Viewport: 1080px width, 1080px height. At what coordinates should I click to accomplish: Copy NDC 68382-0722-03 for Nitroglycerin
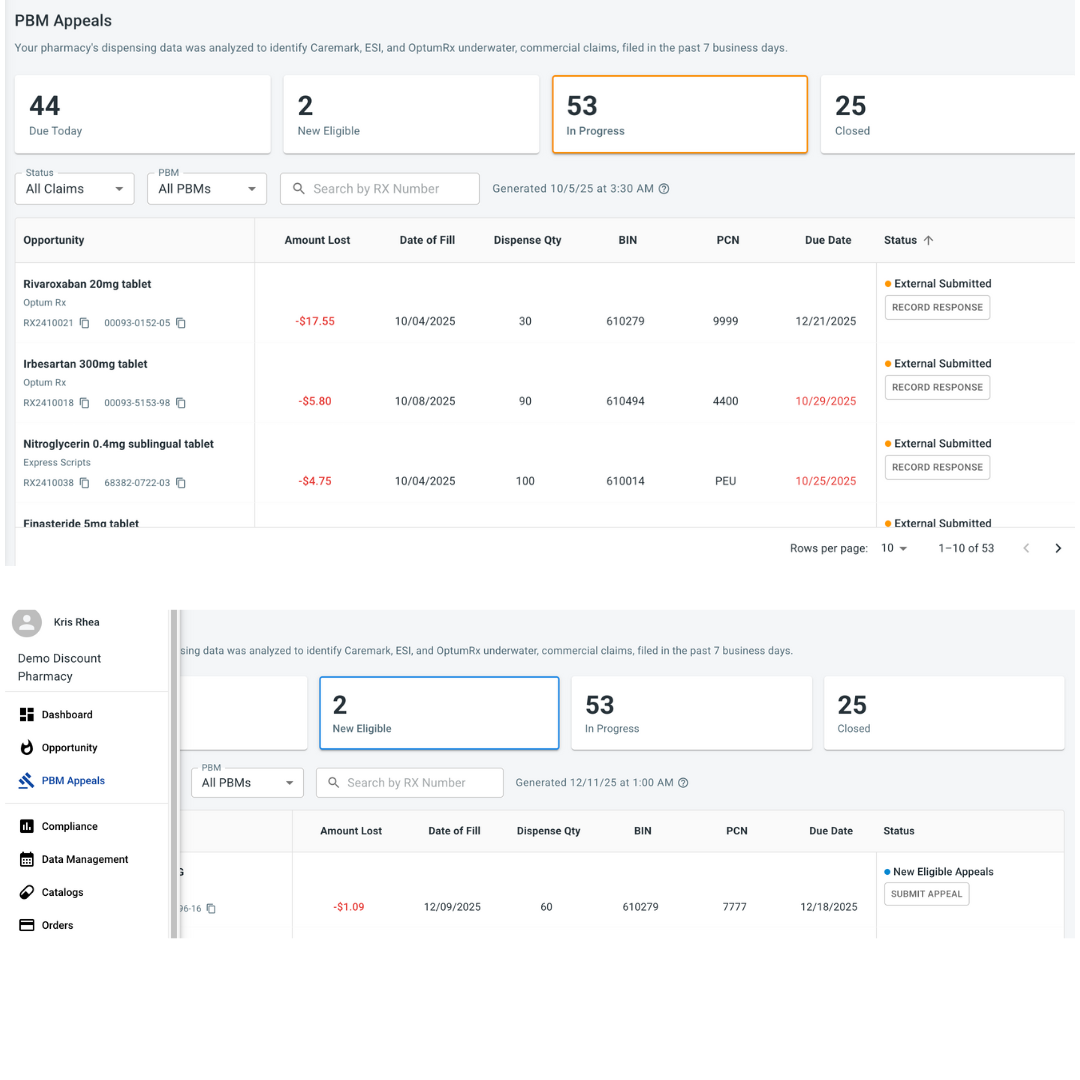click(x=181, y=483)
